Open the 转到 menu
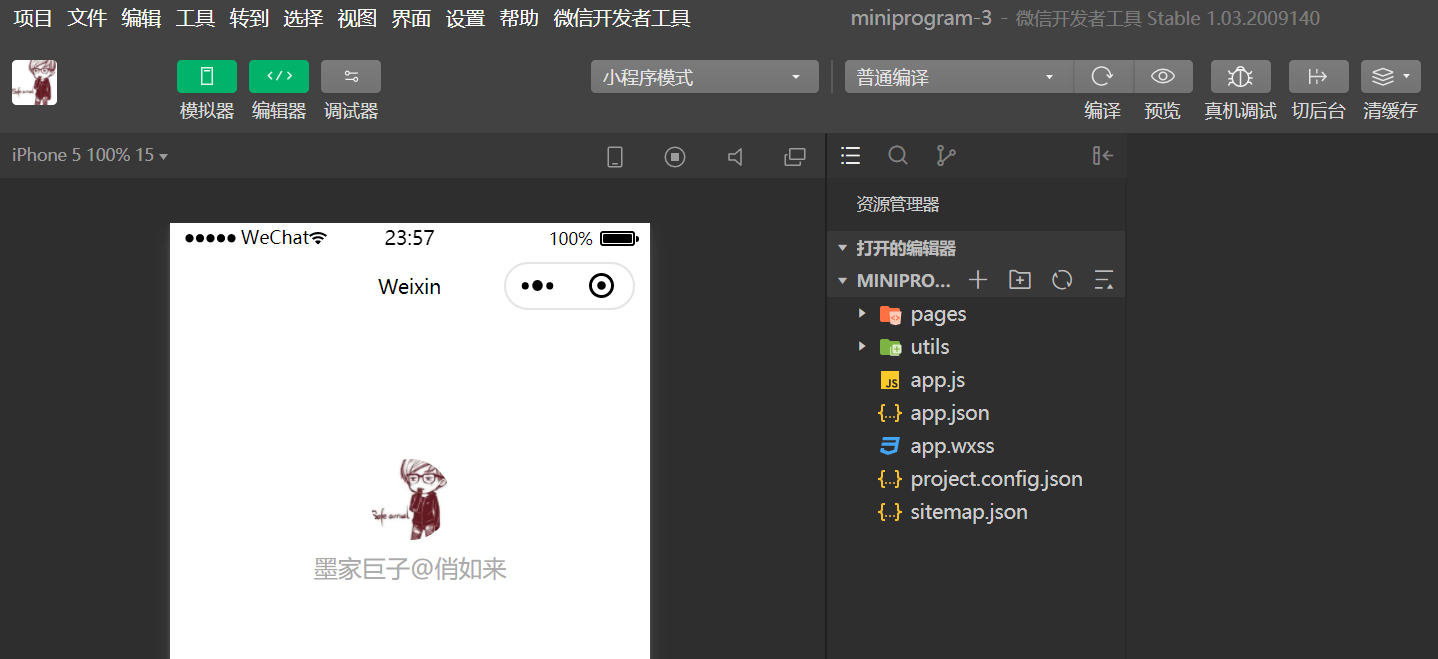 pos(249,18)
